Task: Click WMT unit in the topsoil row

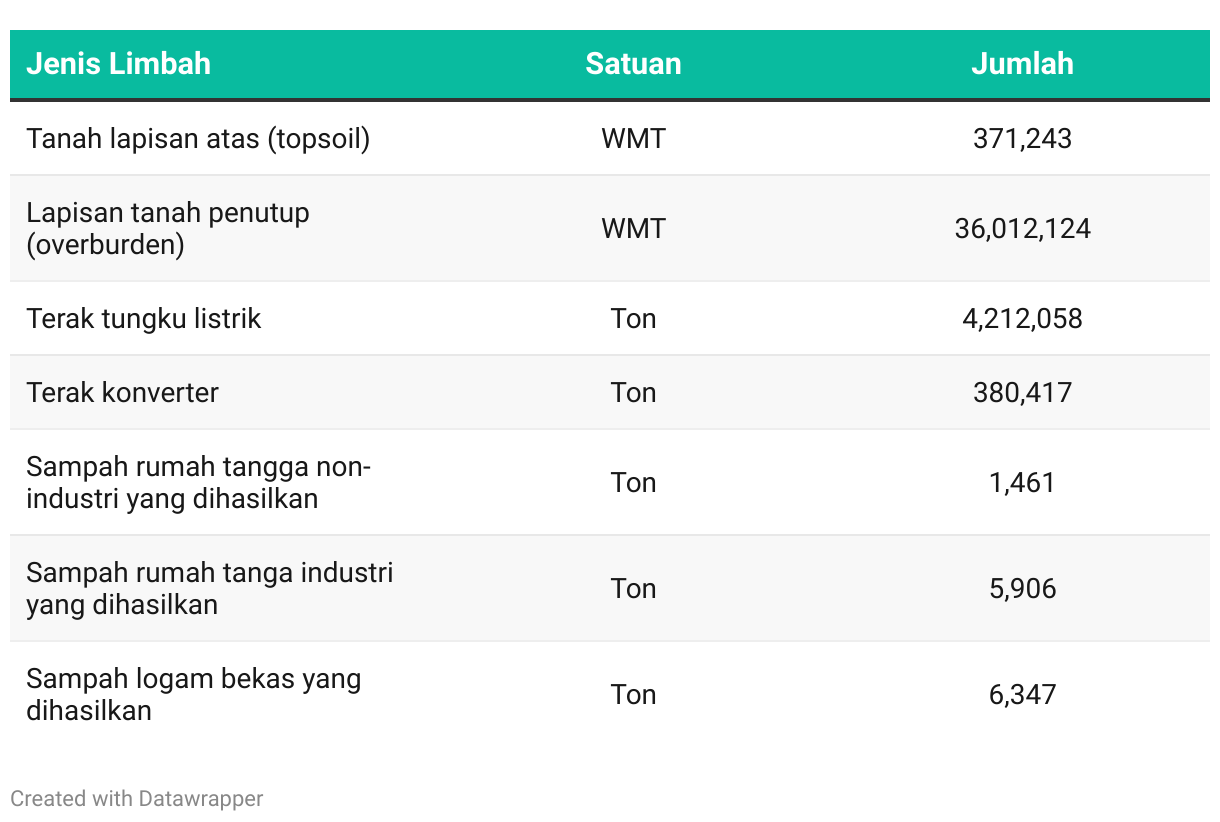Action: 633,139
